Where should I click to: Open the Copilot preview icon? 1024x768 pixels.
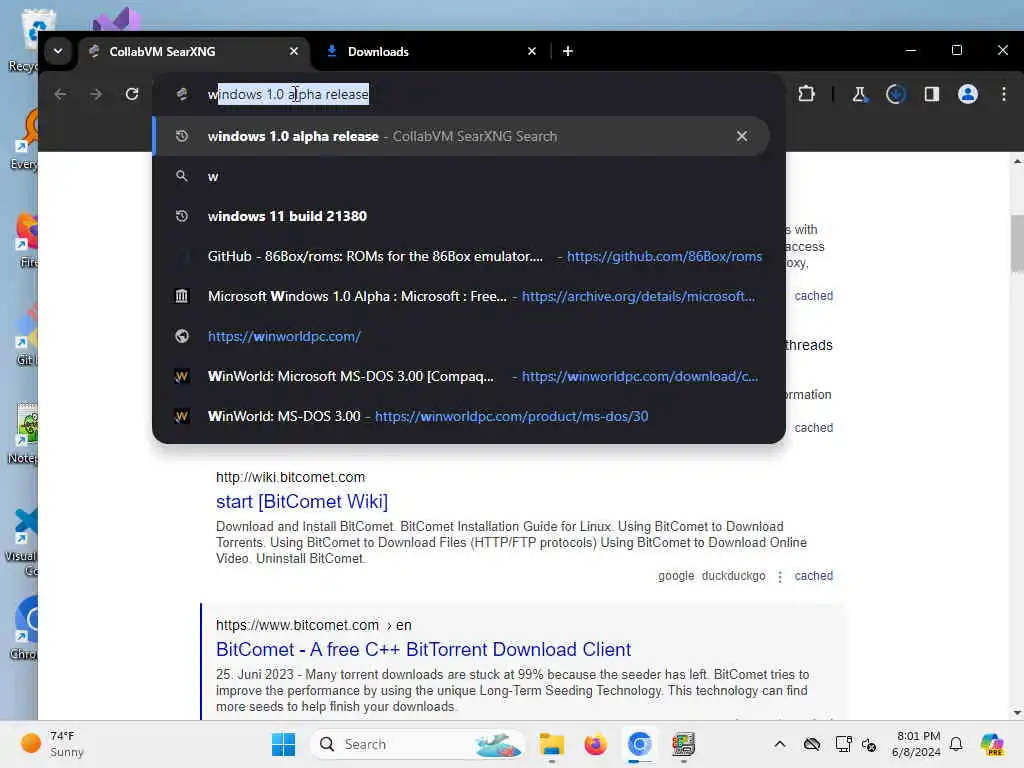click(x=993, y=744)
